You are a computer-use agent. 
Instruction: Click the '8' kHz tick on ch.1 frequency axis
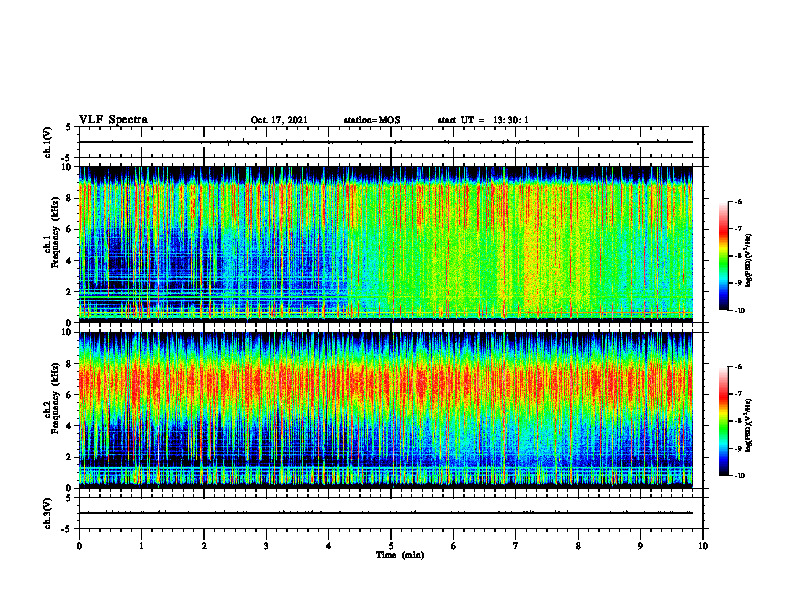click(x=70, y=198)
